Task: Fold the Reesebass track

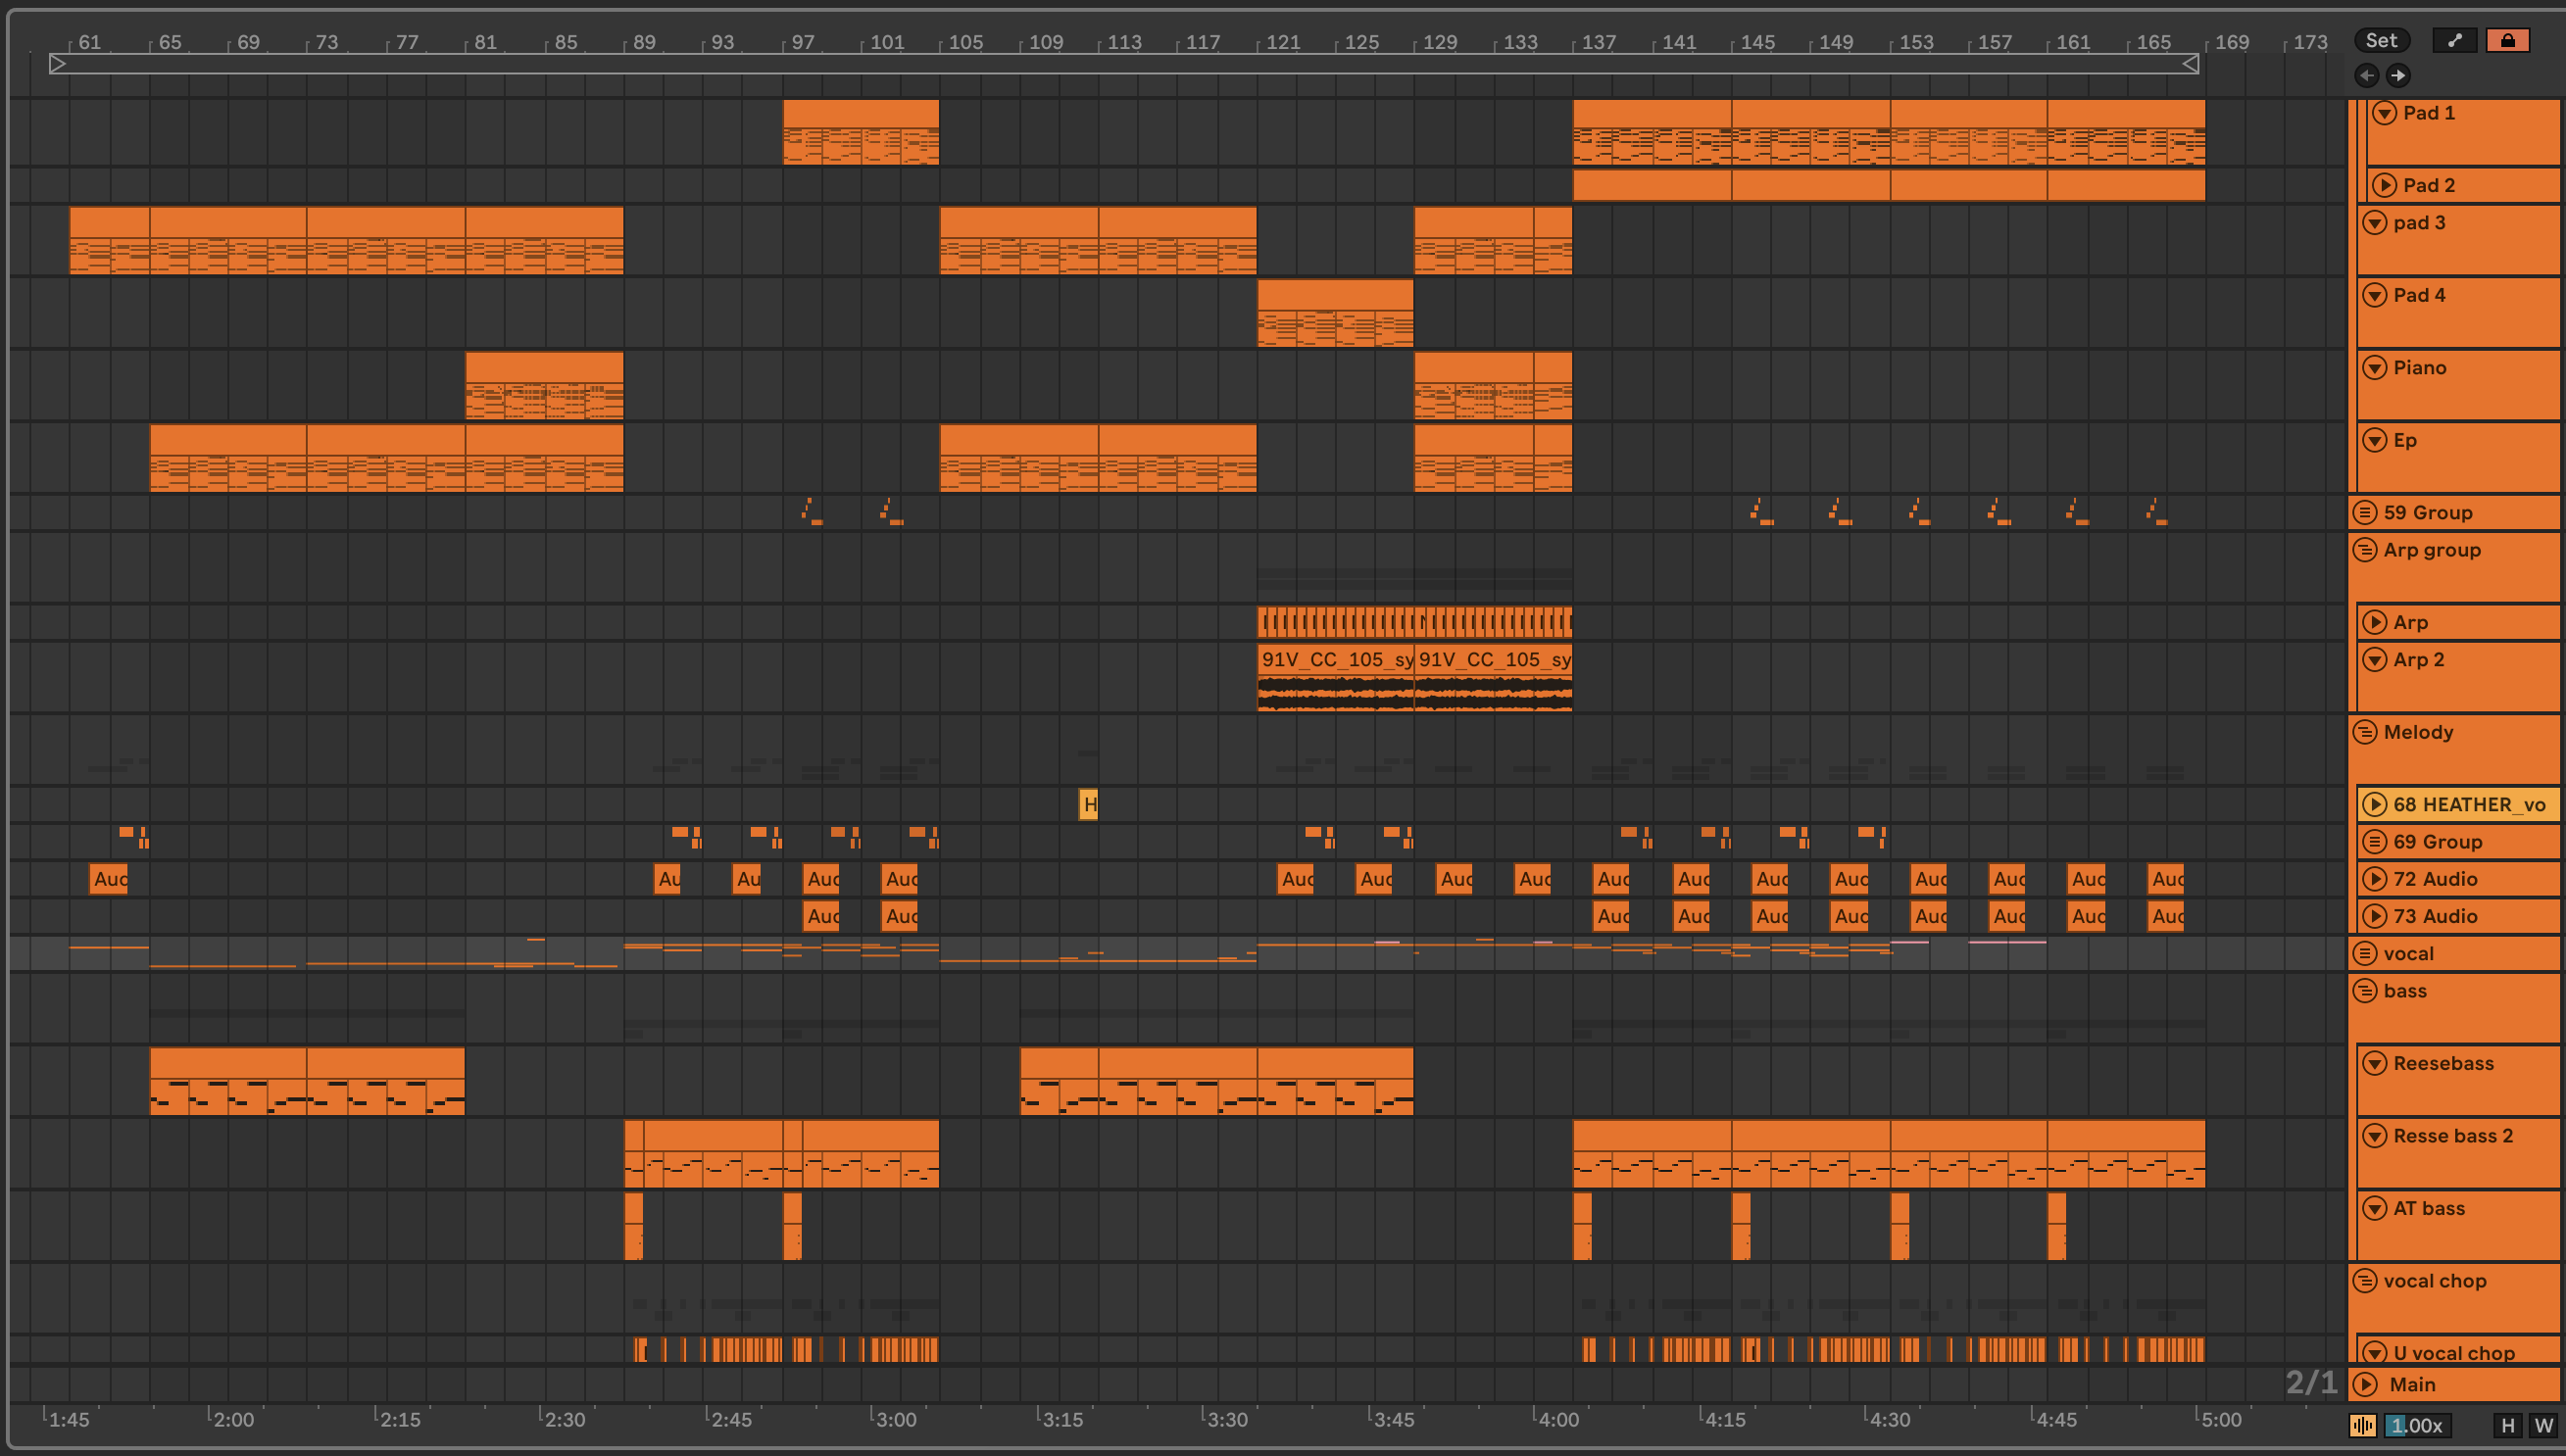Action: 2375,1063
